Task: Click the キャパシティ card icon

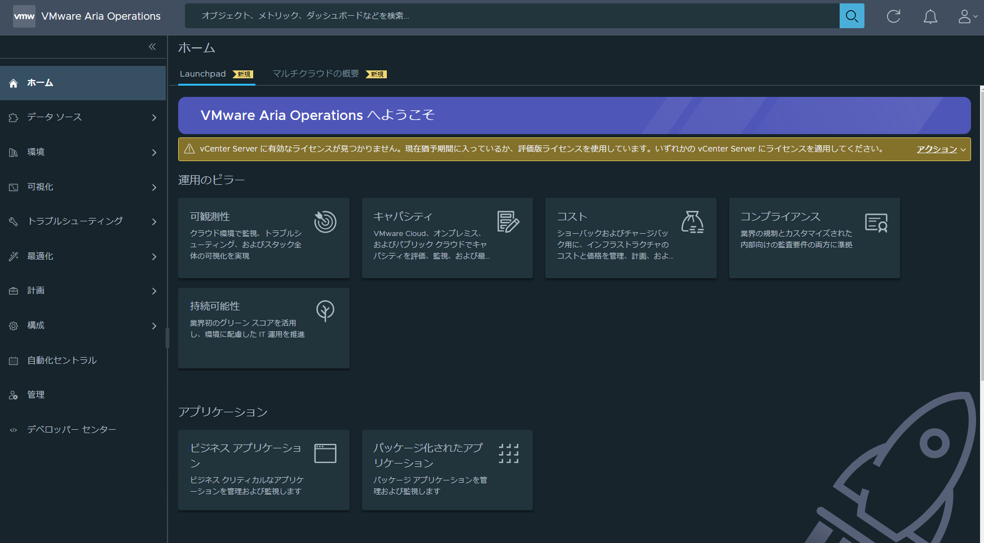Action: click(508, 222)
